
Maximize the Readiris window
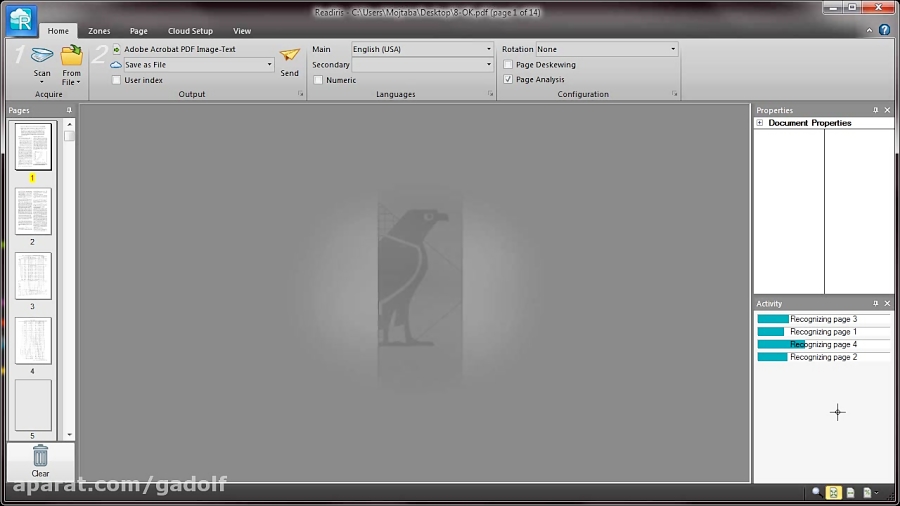[852, 7]
